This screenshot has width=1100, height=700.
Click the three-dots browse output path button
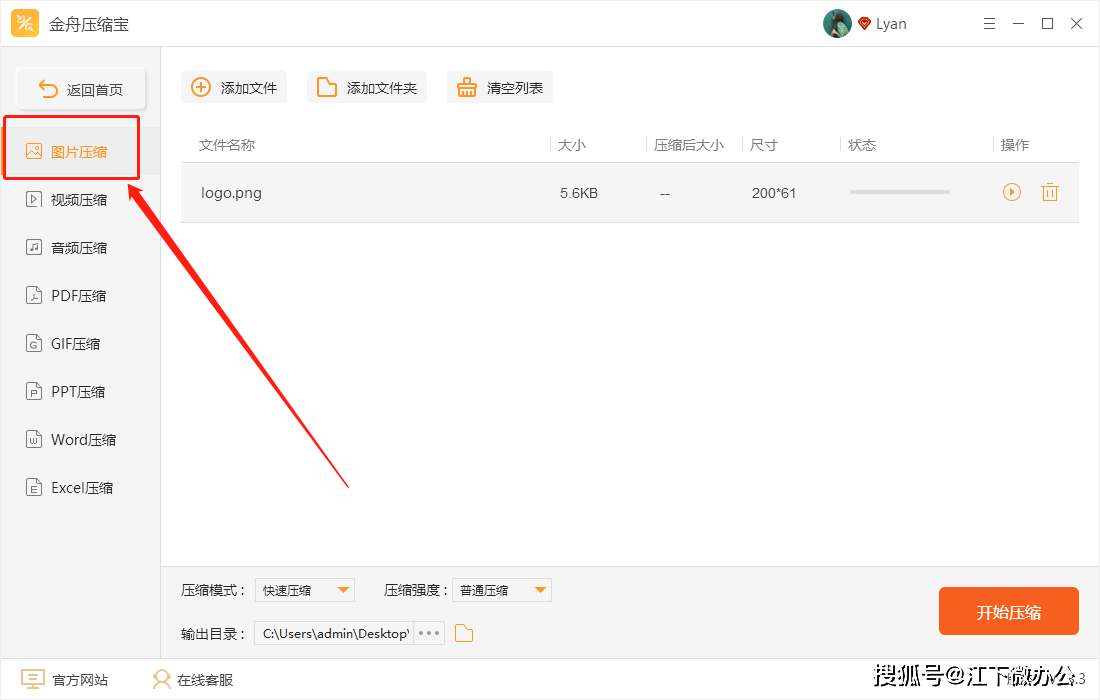(x=429, y=633)
